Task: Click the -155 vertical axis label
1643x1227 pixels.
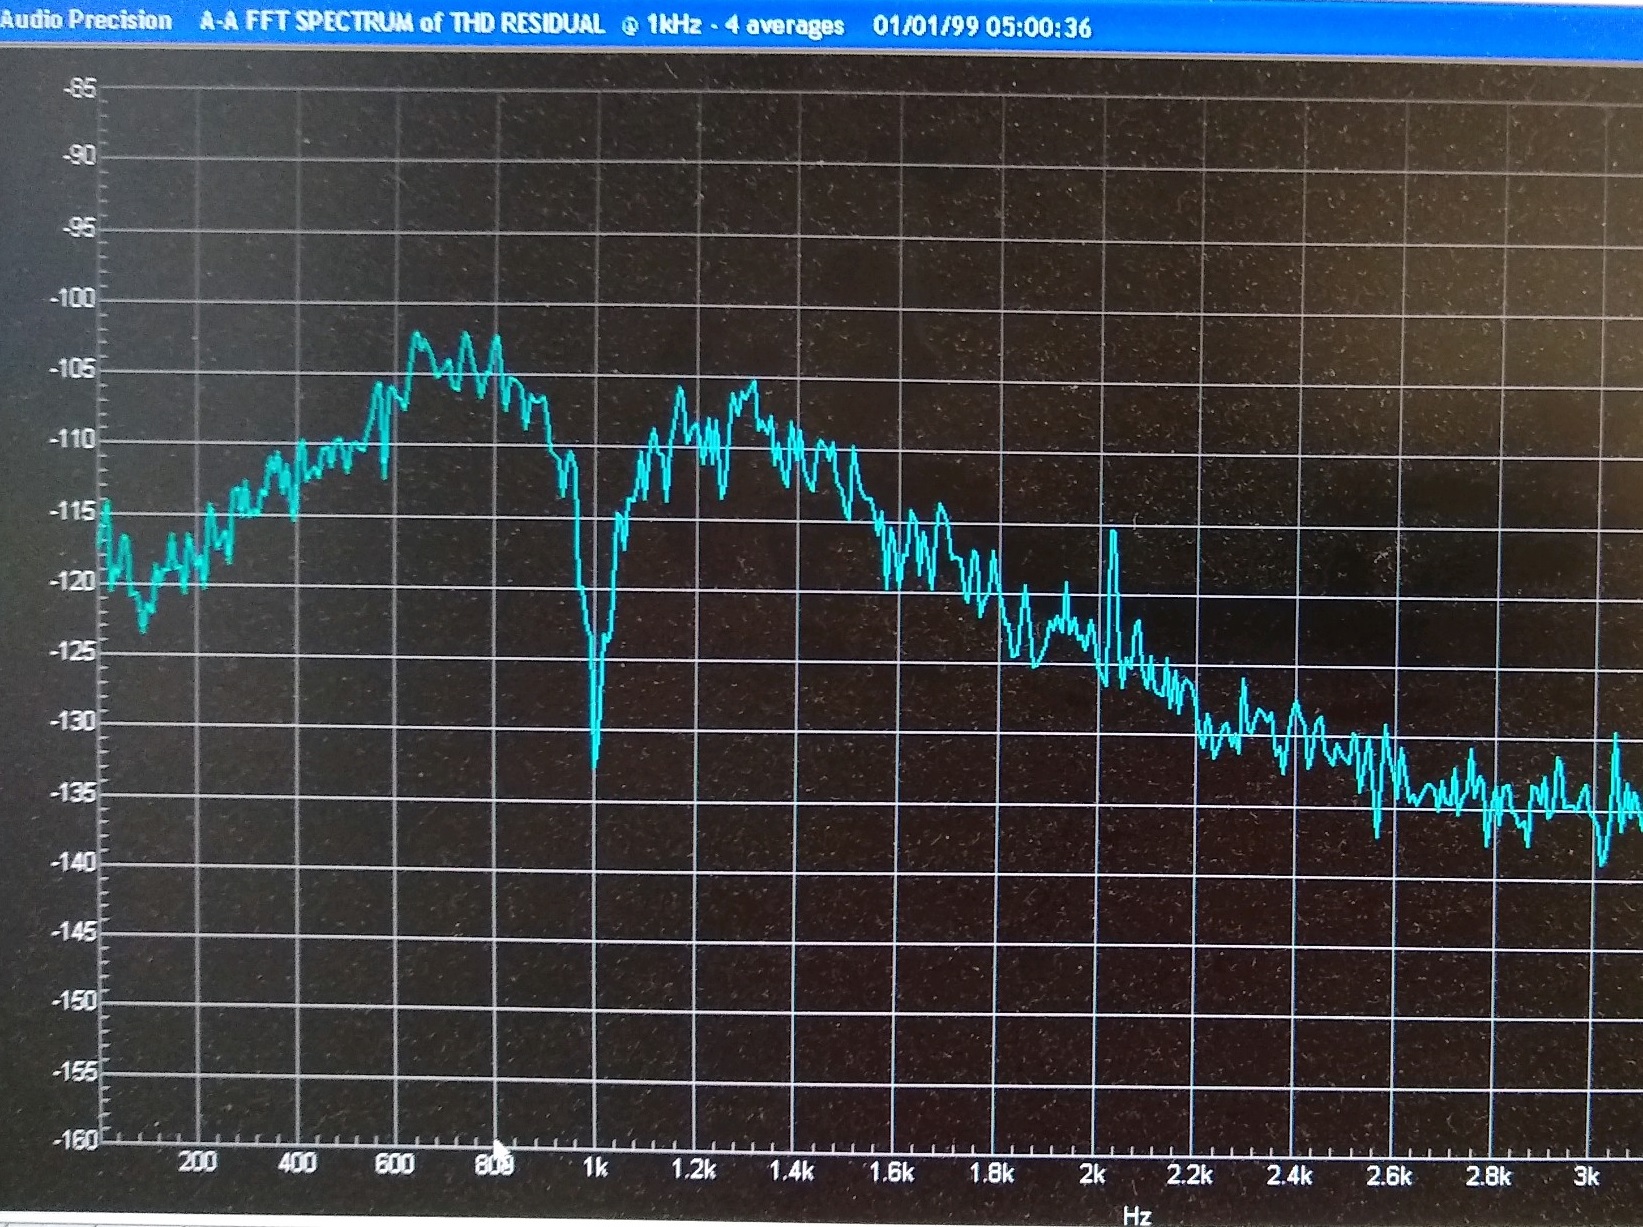Action: point(73,1072)
